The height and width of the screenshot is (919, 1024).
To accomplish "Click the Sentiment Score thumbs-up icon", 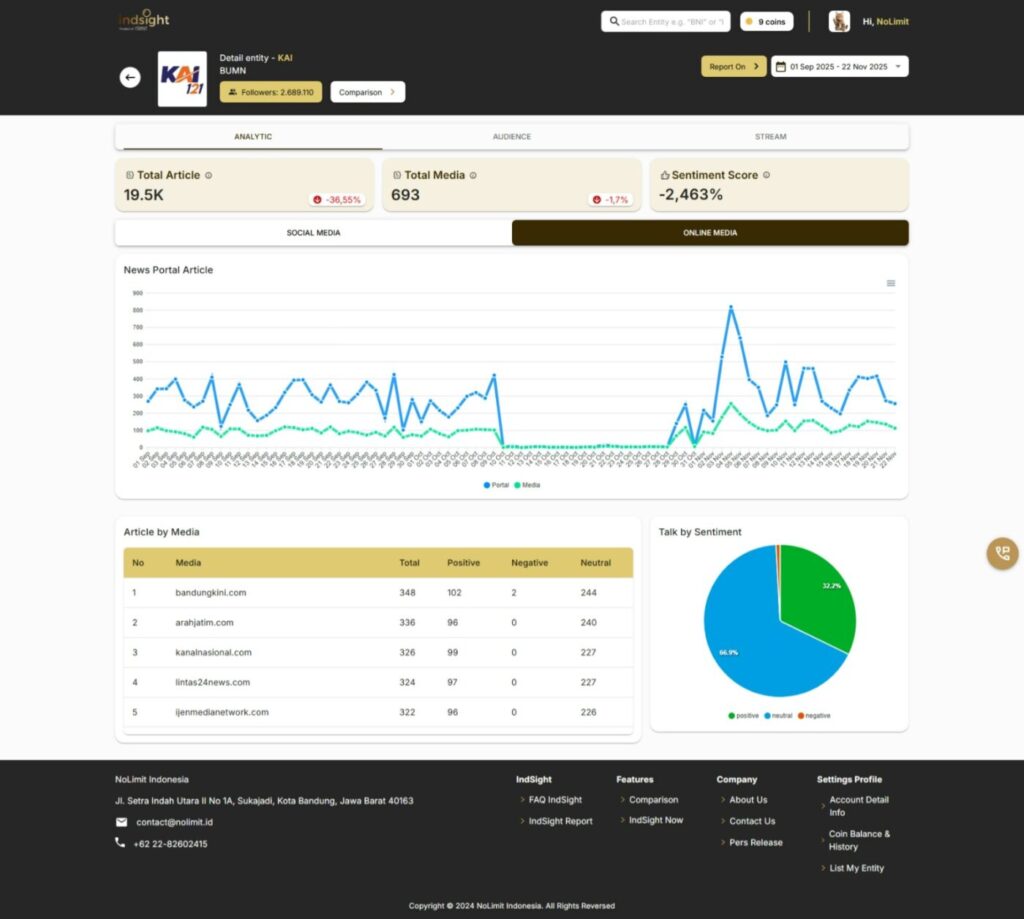I will click(664, 173).
